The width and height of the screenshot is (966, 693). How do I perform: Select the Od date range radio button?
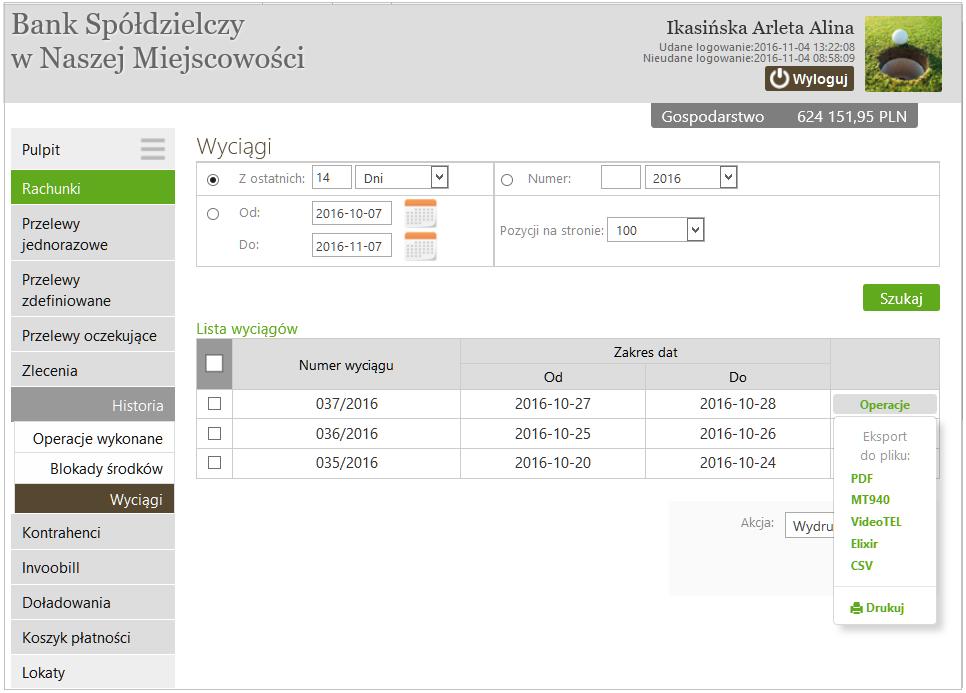pos(213,214)
